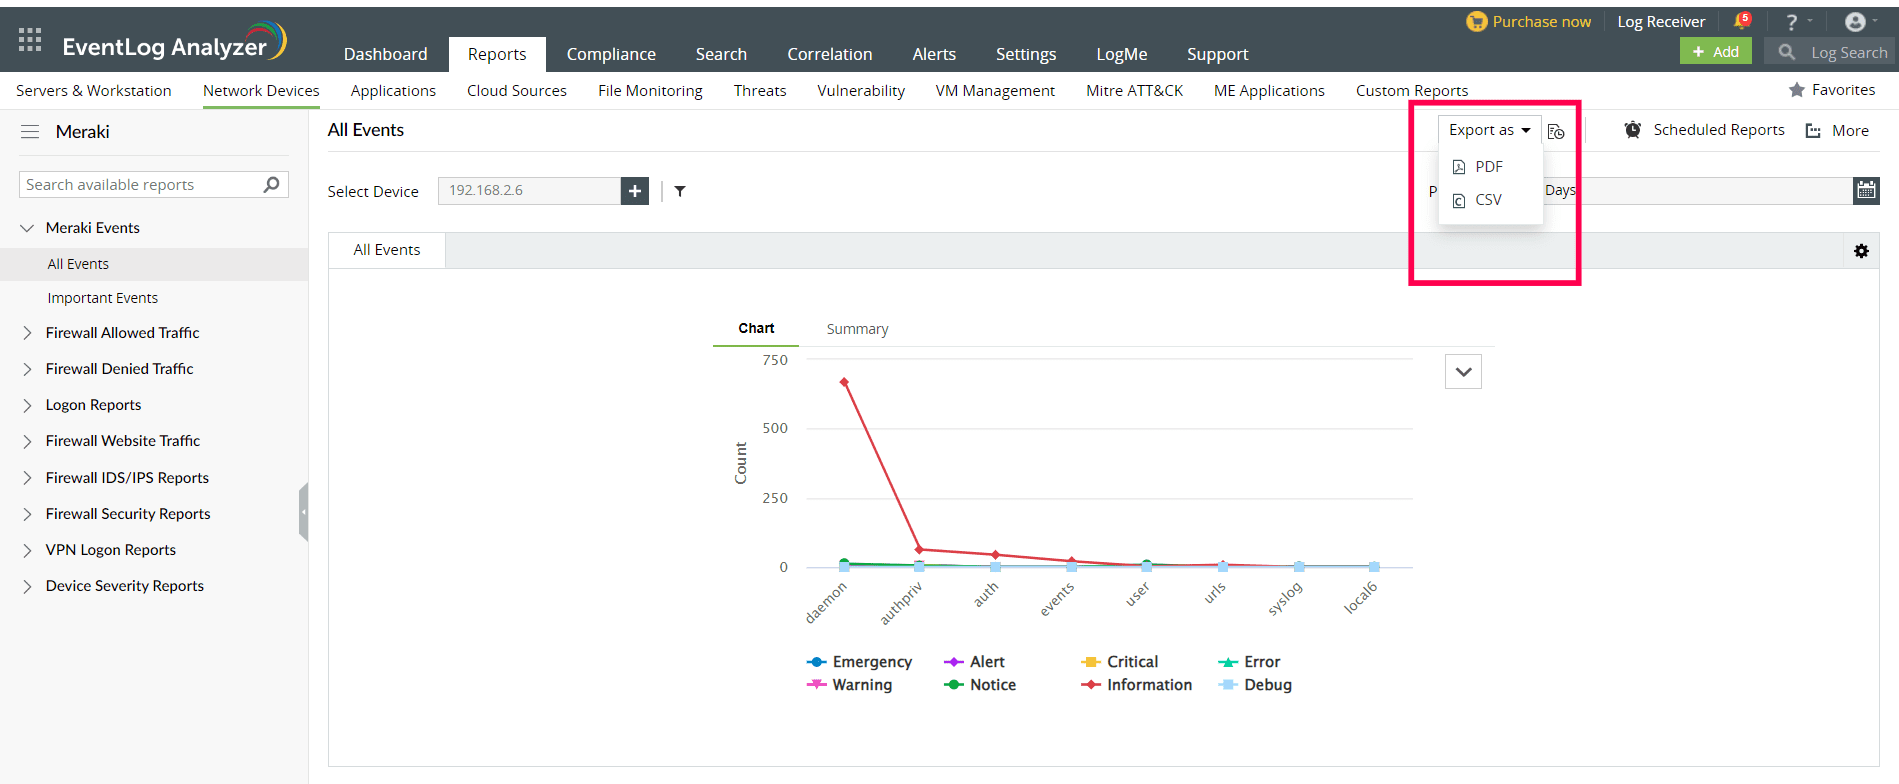This screenshot has width=1899, height=784.
Task: Open the calendar date picker icon
Action: (1866, 190)
